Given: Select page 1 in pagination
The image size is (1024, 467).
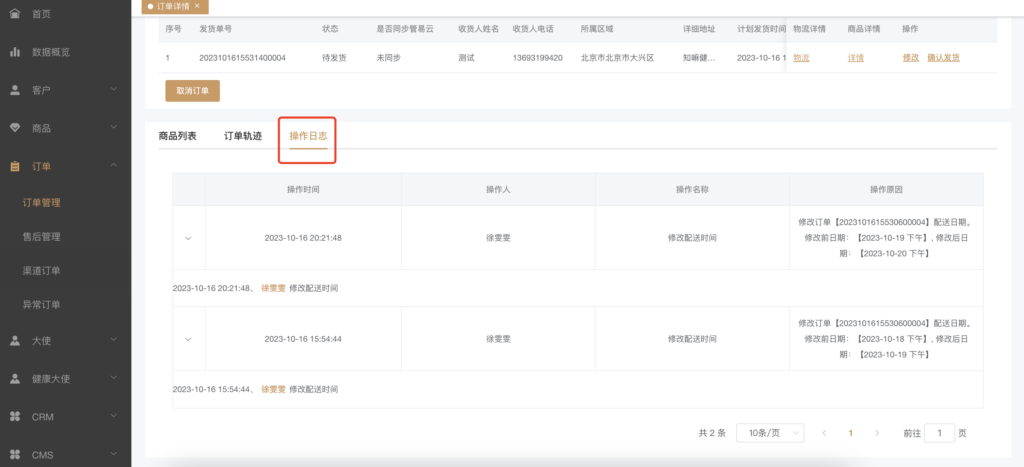Looking at the screenshot, I should [850, 433].
